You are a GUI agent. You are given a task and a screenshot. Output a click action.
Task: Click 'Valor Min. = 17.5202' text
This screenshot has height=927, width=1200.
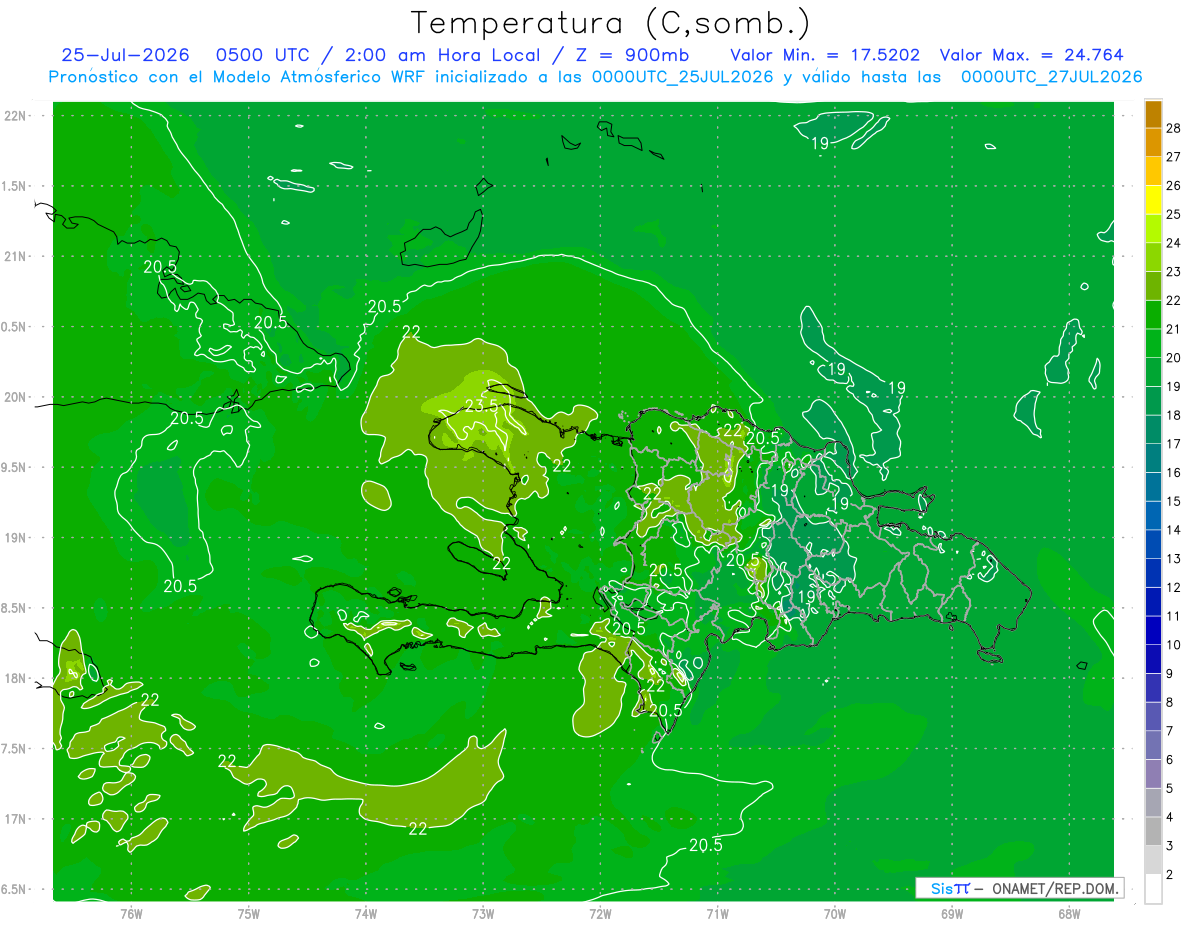[825, 55]
